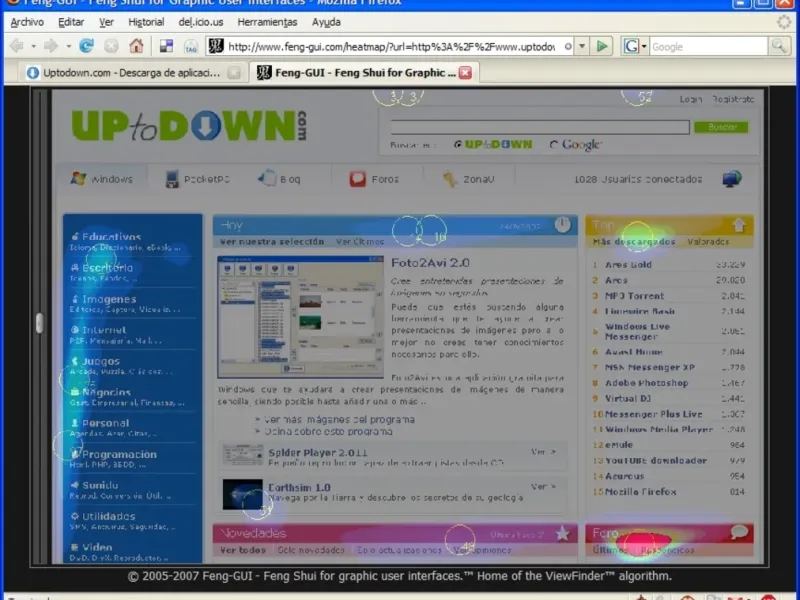Open the Archivo menu
The height and width of the screenshot is (600, 800).
coord(27,22)
